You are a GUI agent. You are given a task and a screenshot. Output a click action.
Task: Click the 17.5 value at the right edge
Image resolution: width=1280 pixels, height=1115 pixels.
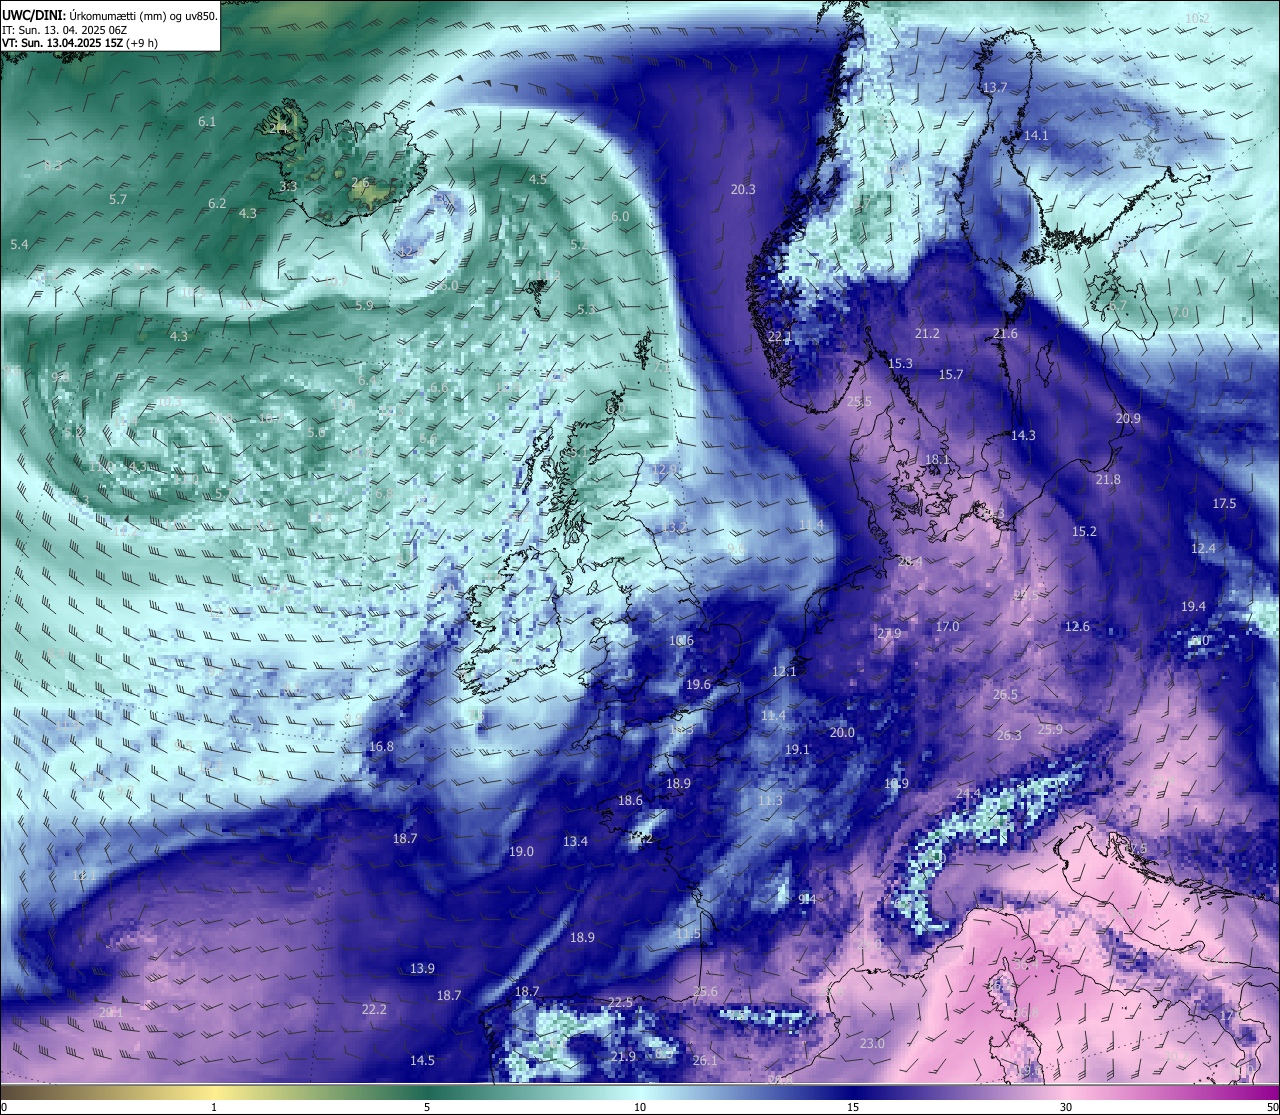coord(1225,503)
